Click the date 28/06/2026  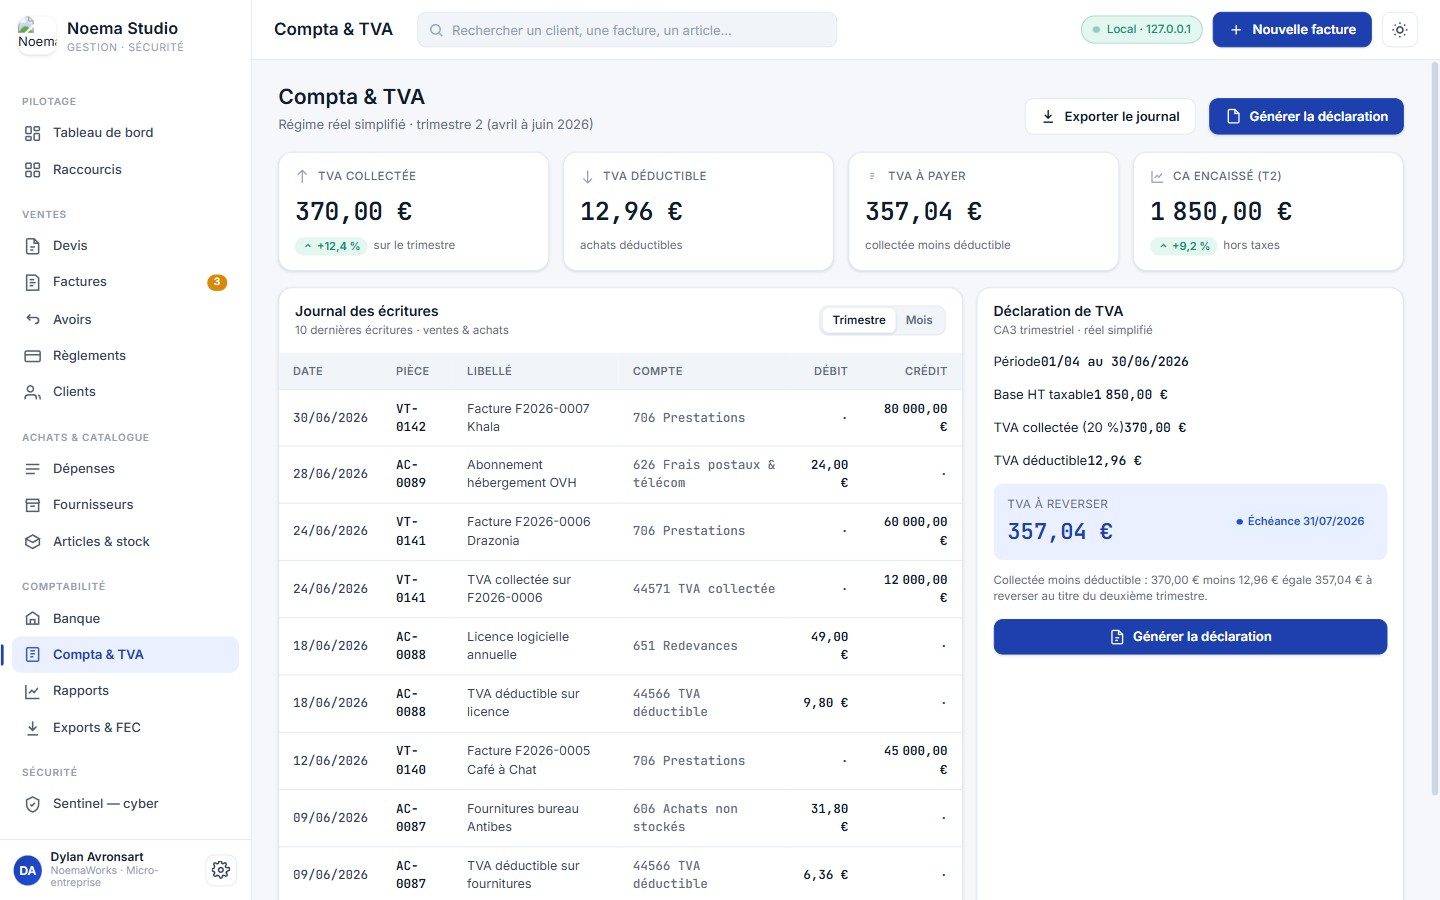pos(330,474)
